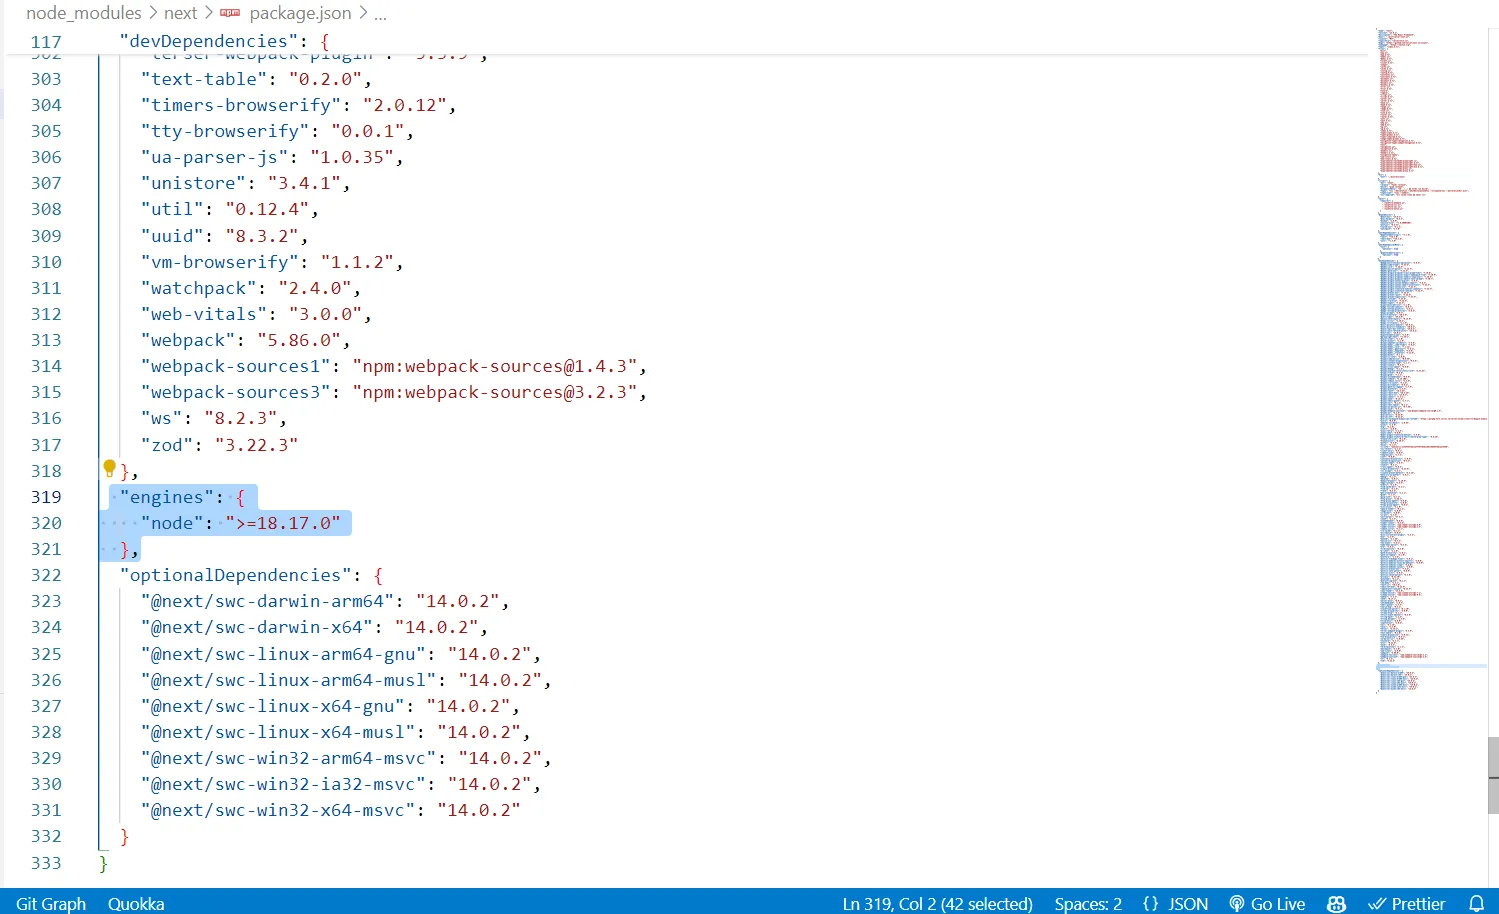The image size is (1499, 914).
Task: Click the ">=18.17.0" node version value
Action: pyautogui.click(x=283, y=523)
